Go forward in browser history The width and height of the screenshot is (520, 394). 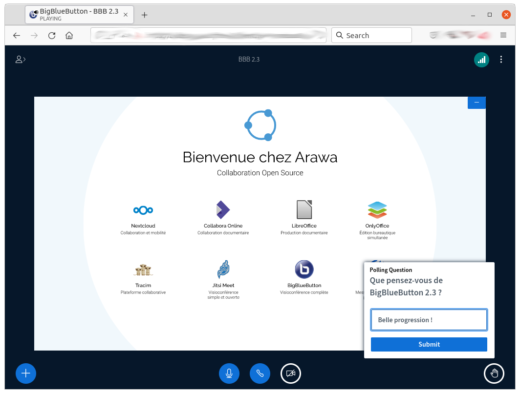click(34, 35)
